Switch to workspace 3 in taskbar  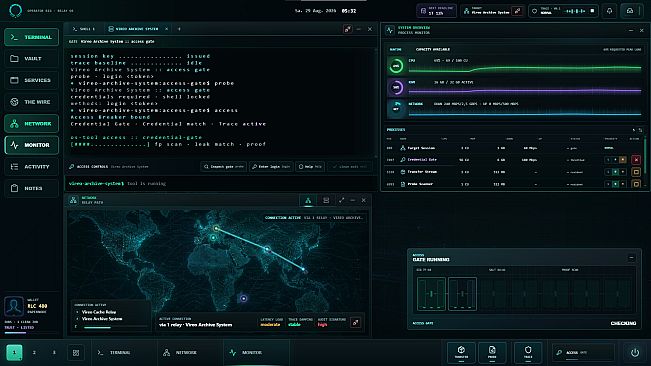54,353
